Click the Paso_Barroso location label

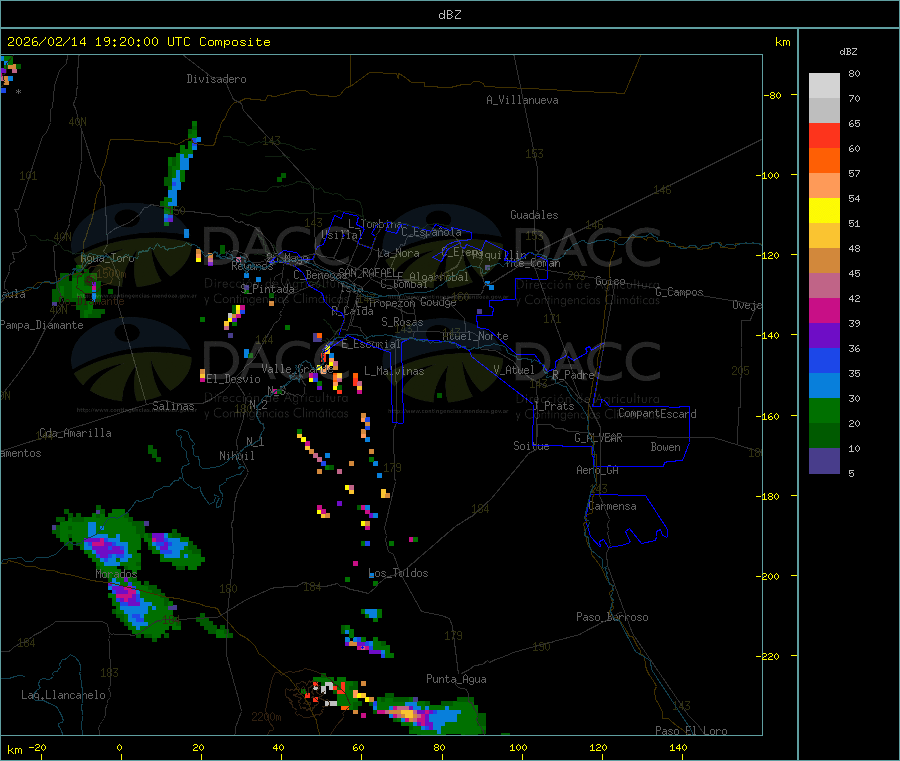coord(612,617)
